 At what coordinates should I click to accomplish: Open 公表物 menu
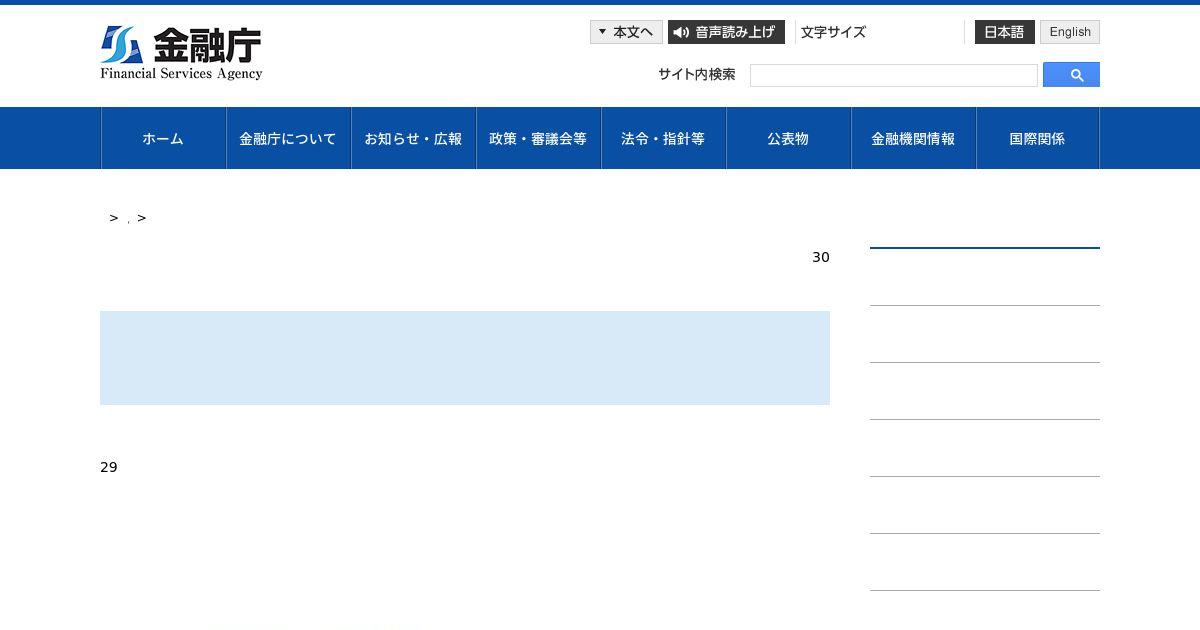(x=788, y=138)
